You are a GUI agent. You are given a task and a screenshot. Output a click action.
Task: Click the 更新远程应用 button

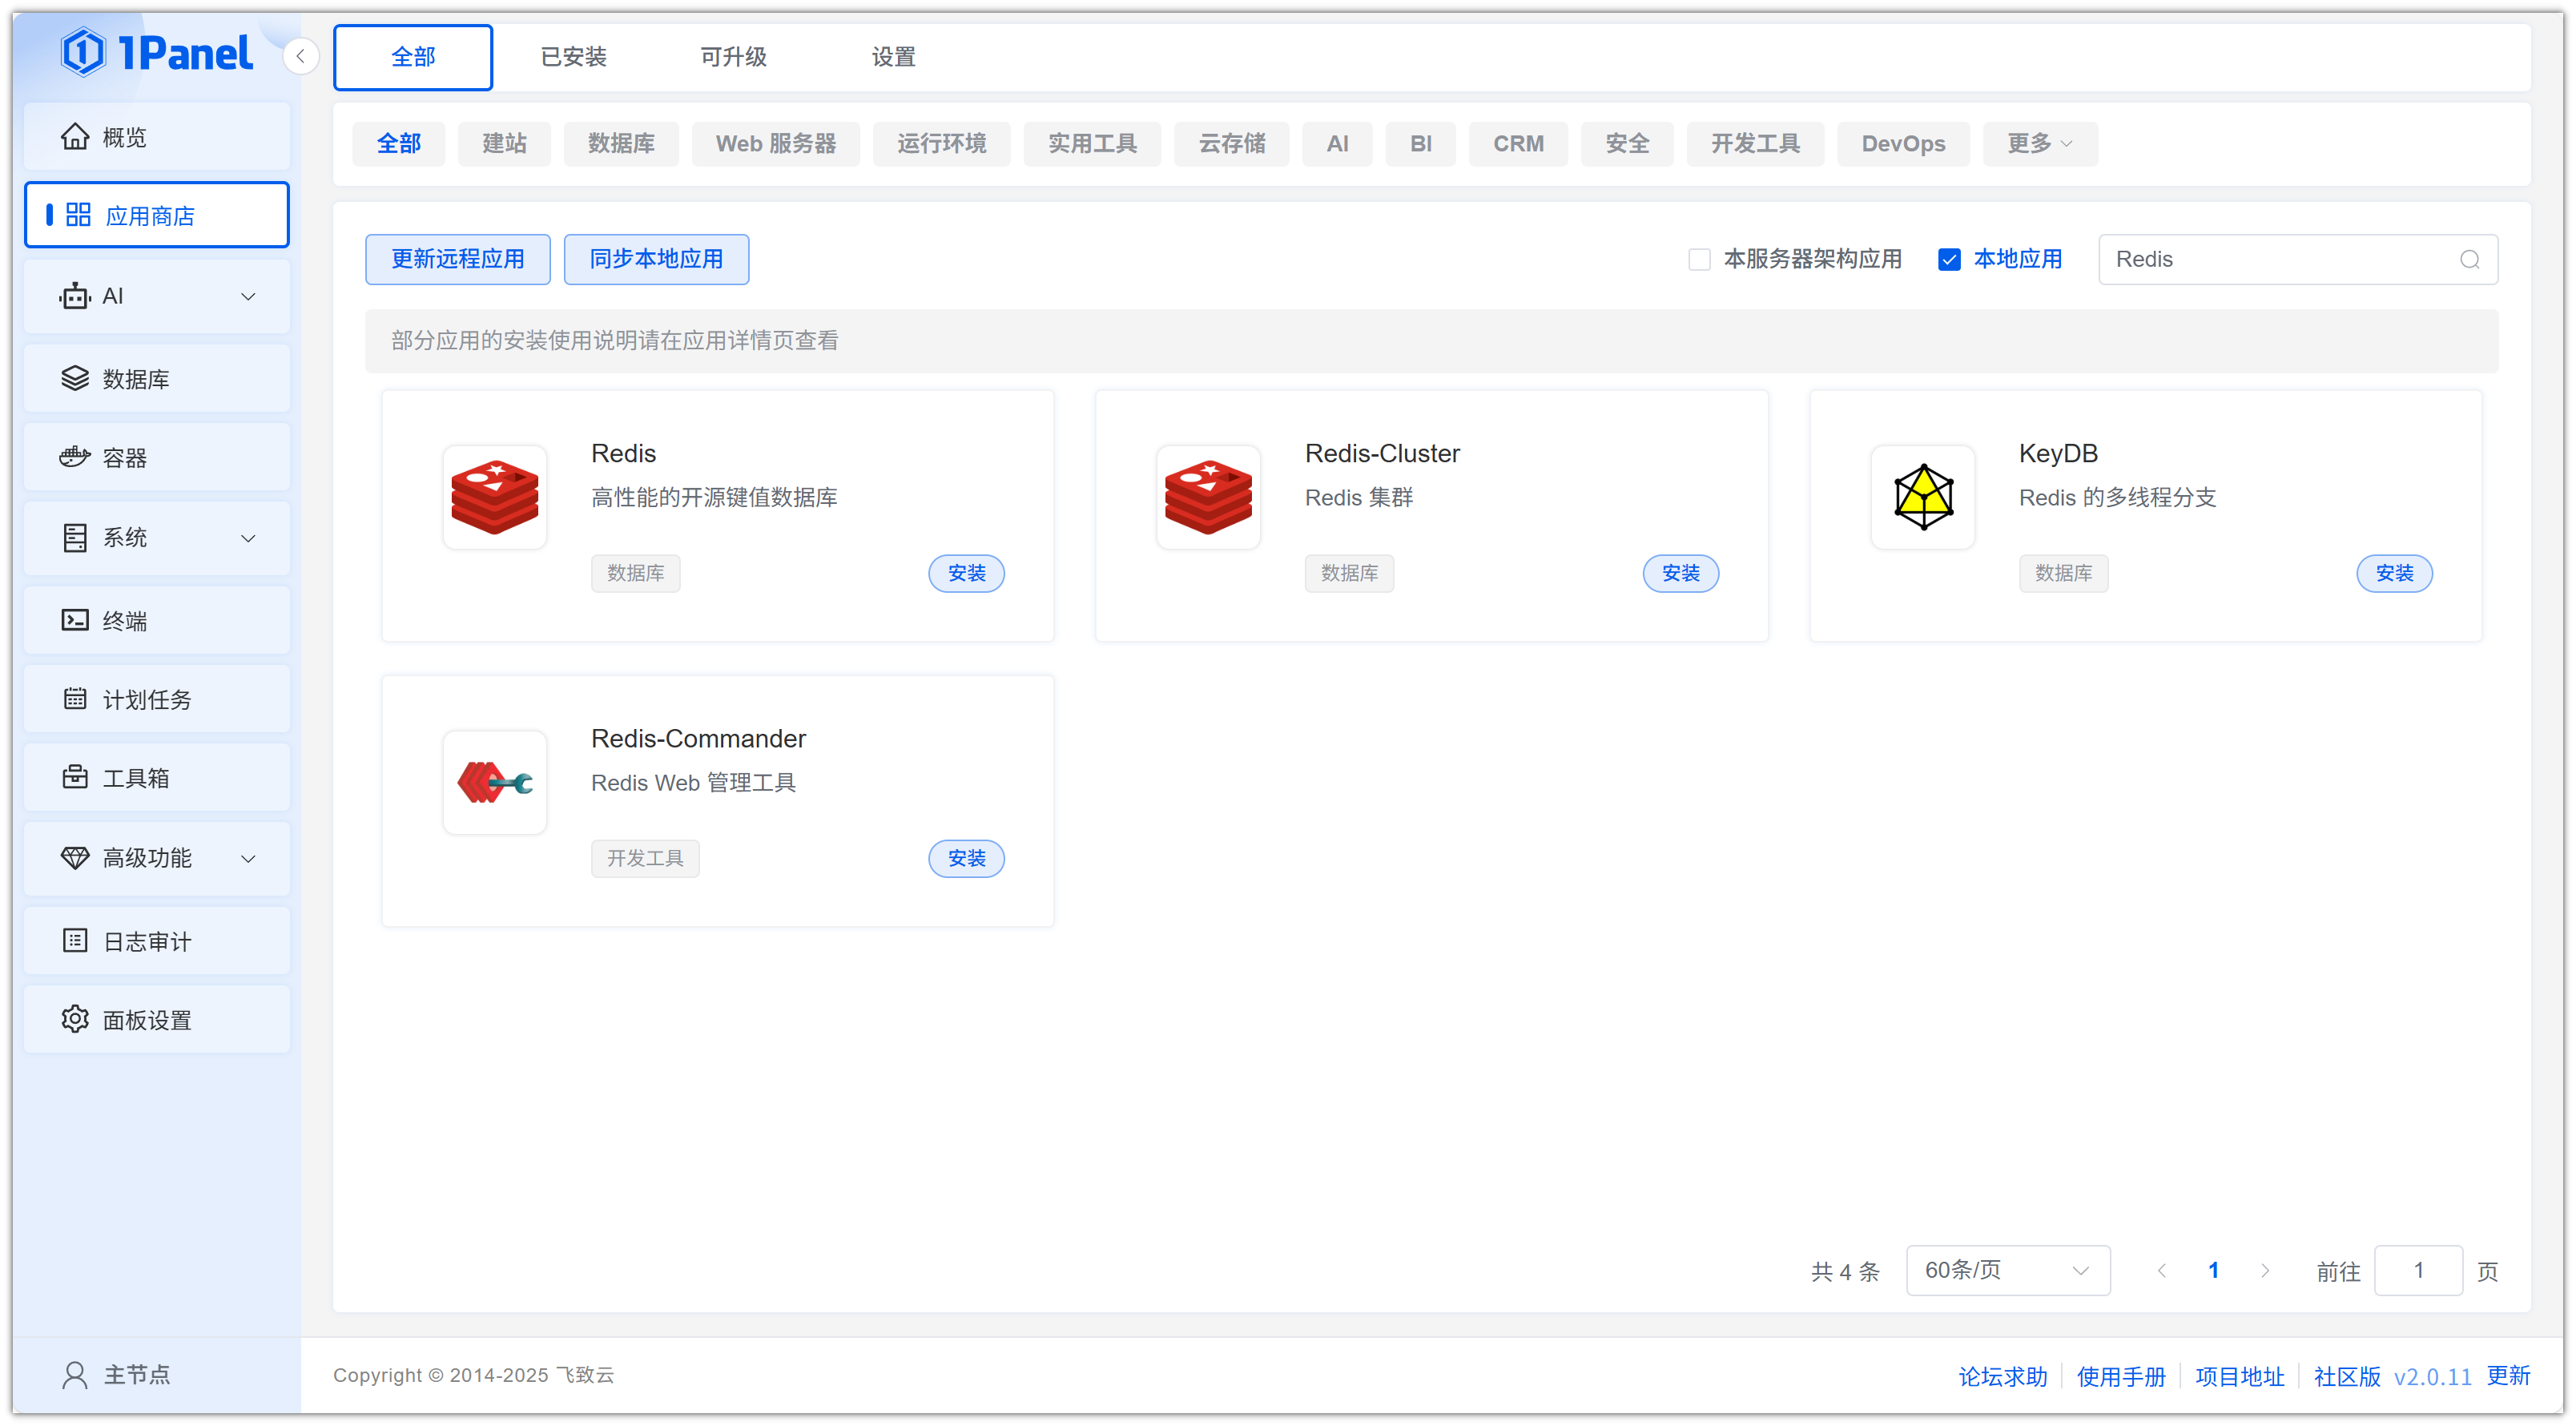(x=457, y=259)
